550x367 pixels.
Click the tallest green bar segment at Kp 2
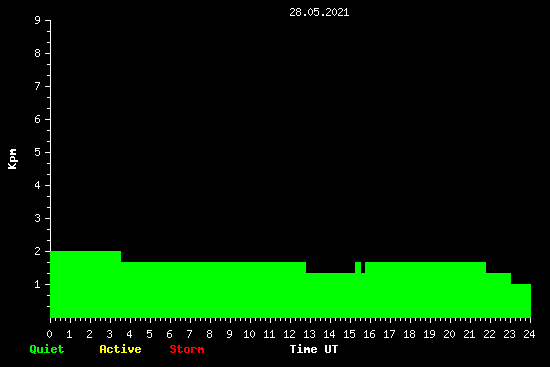86,284
